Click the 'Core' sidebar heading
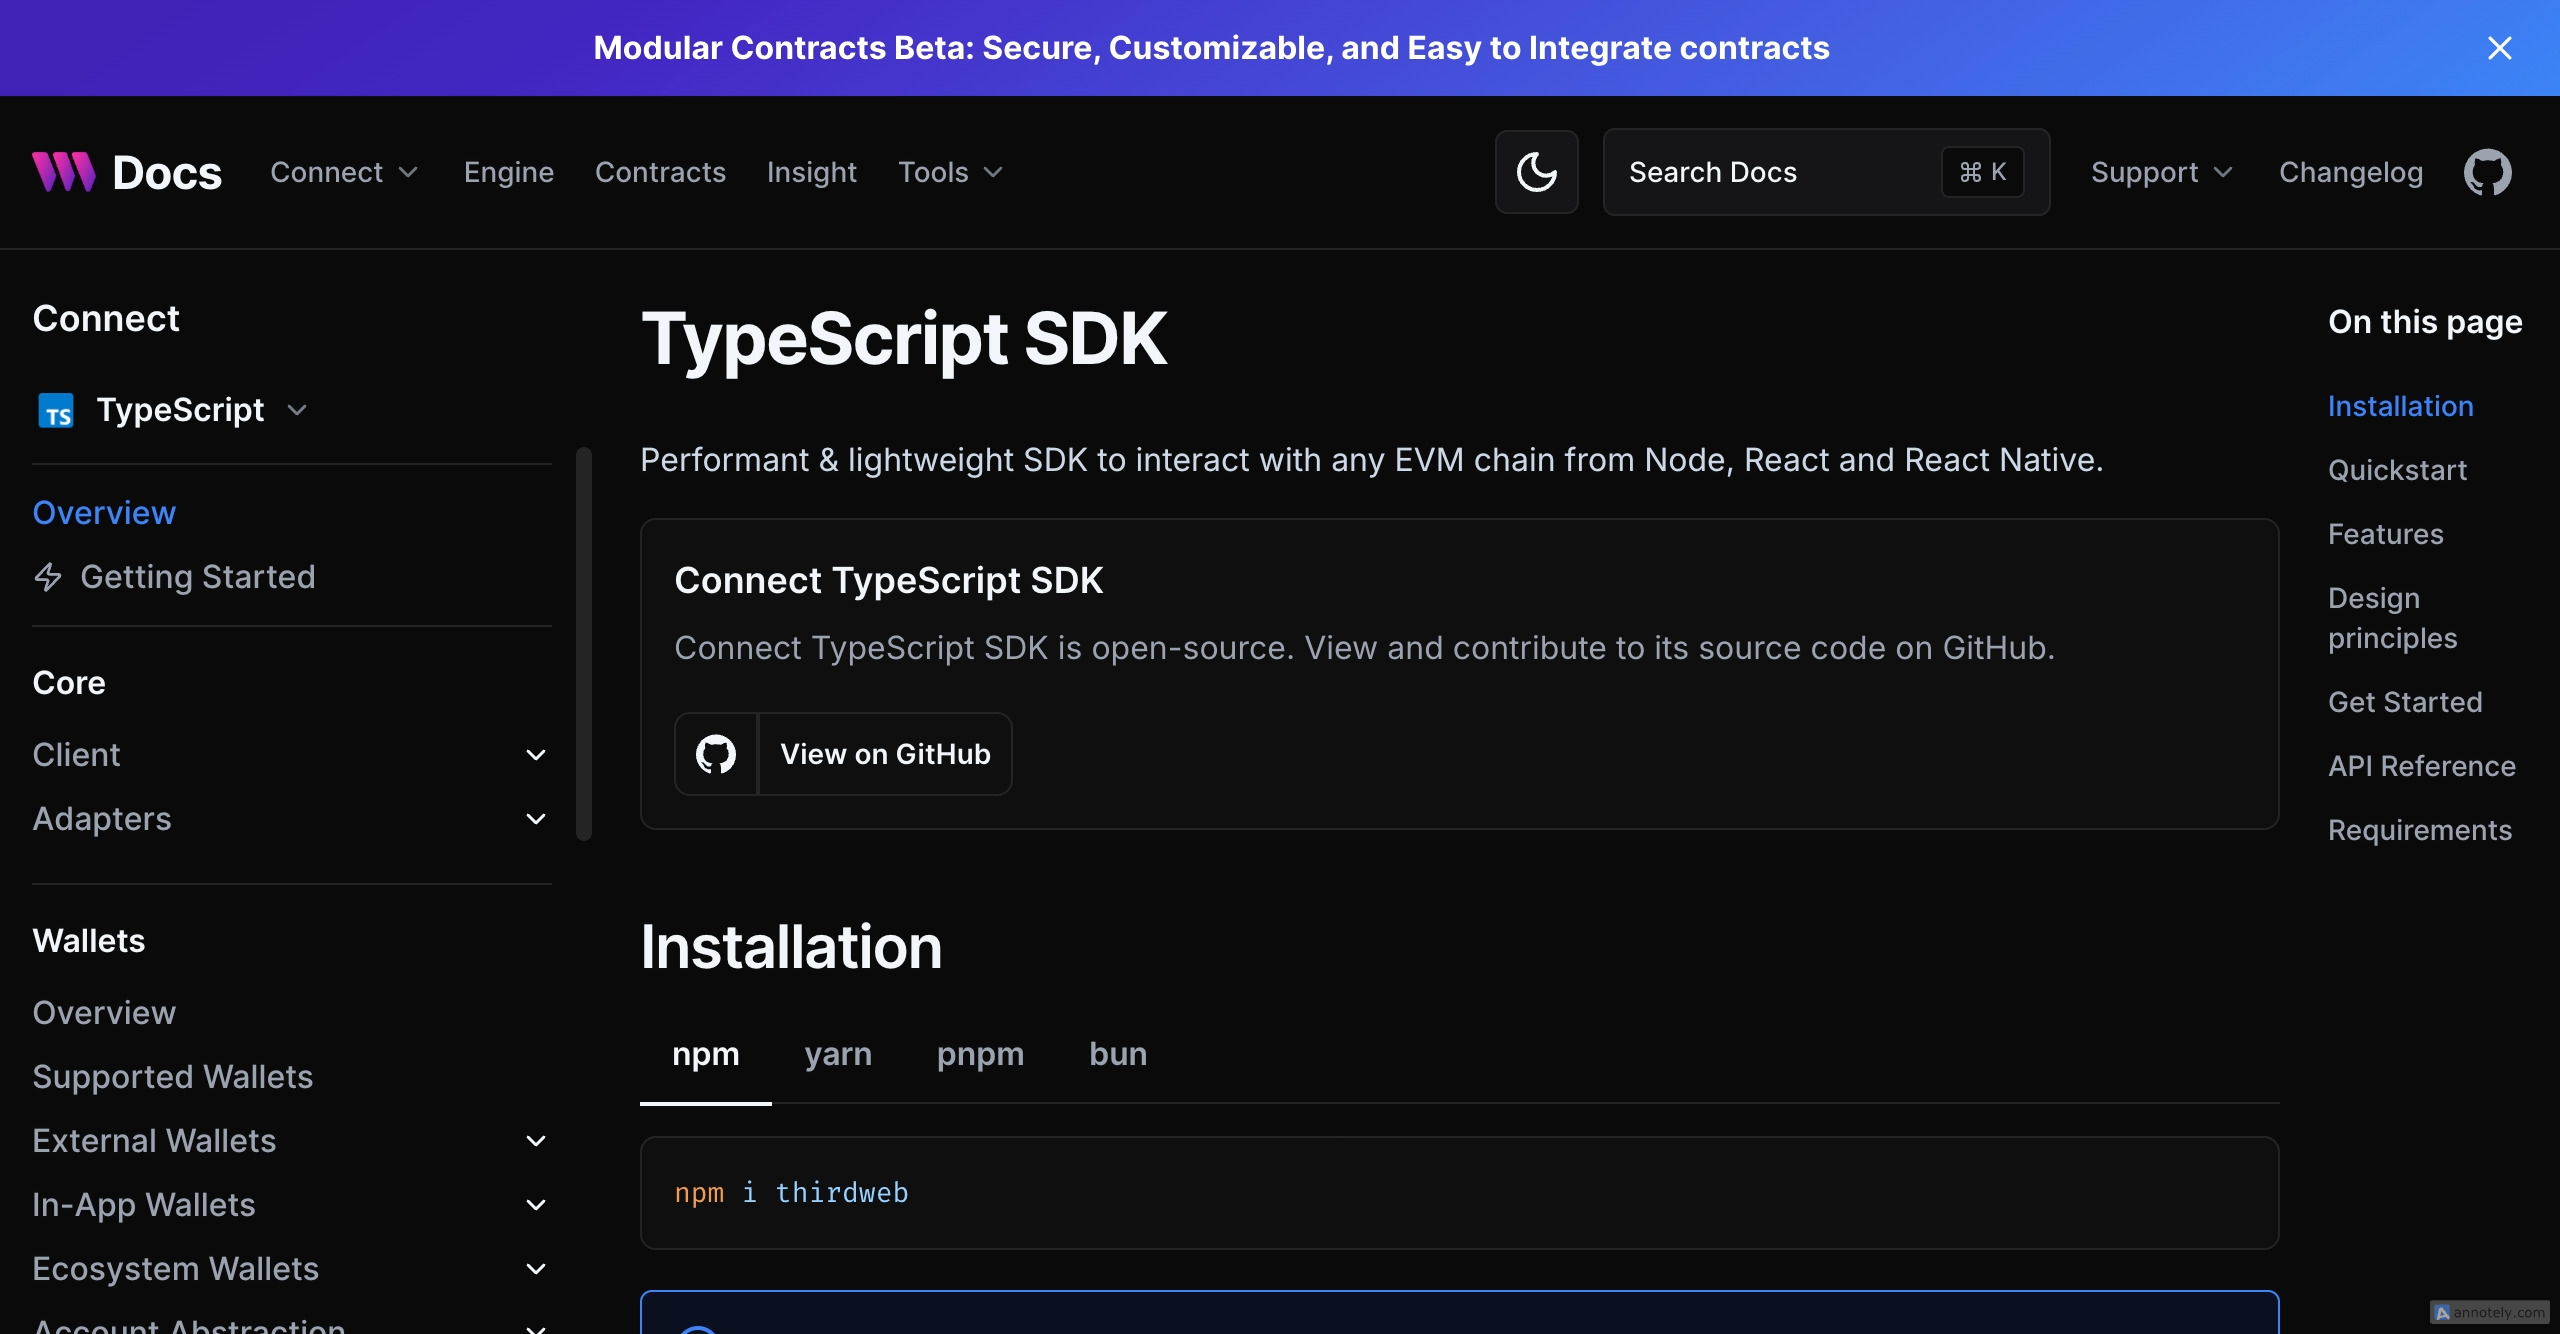 click(69, 683)
